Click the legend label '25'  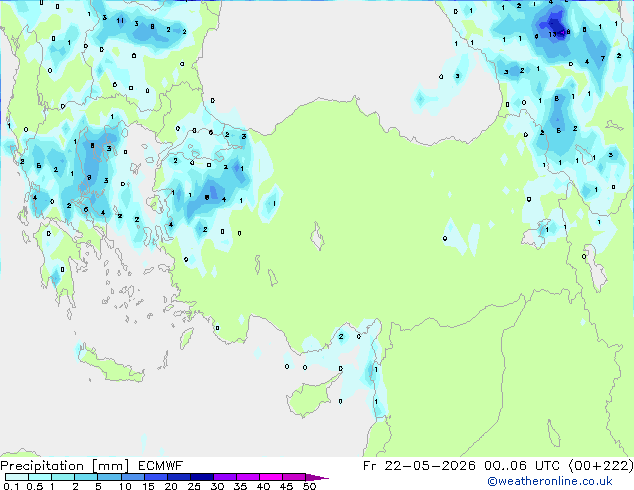point(194,486)
